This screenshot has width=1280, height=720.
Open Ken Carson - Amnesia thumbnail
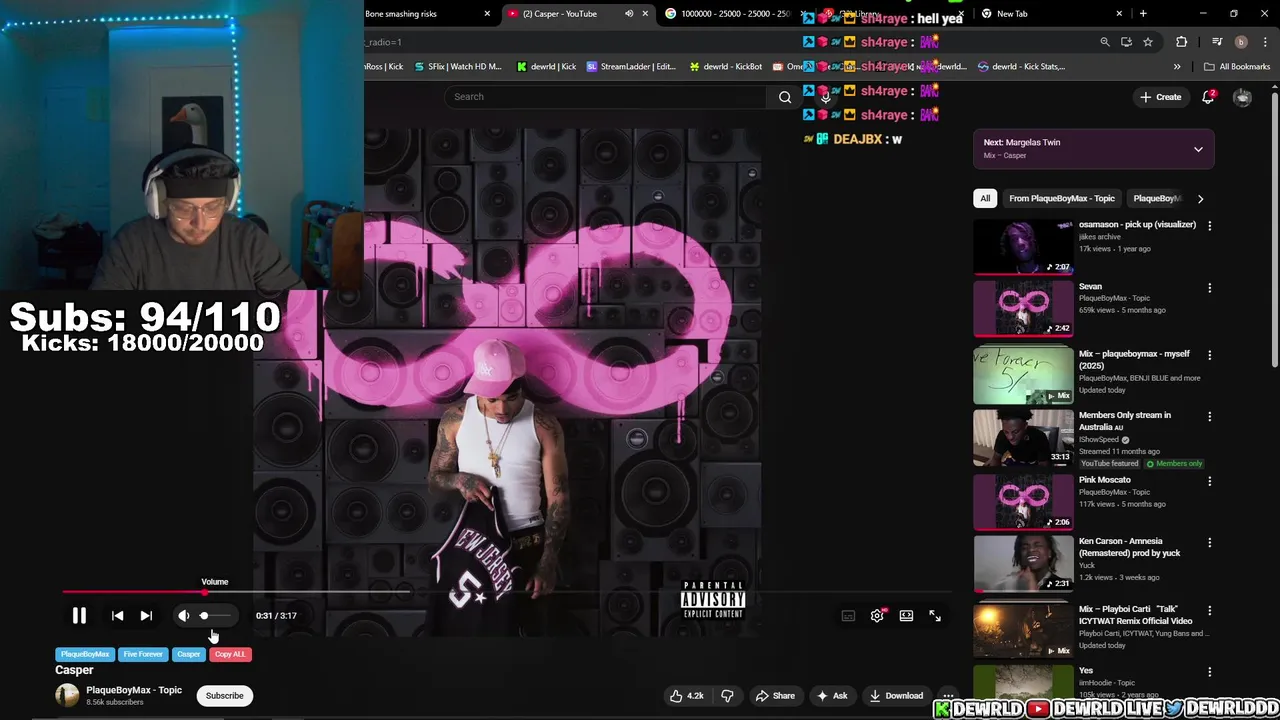point(1023,564)
